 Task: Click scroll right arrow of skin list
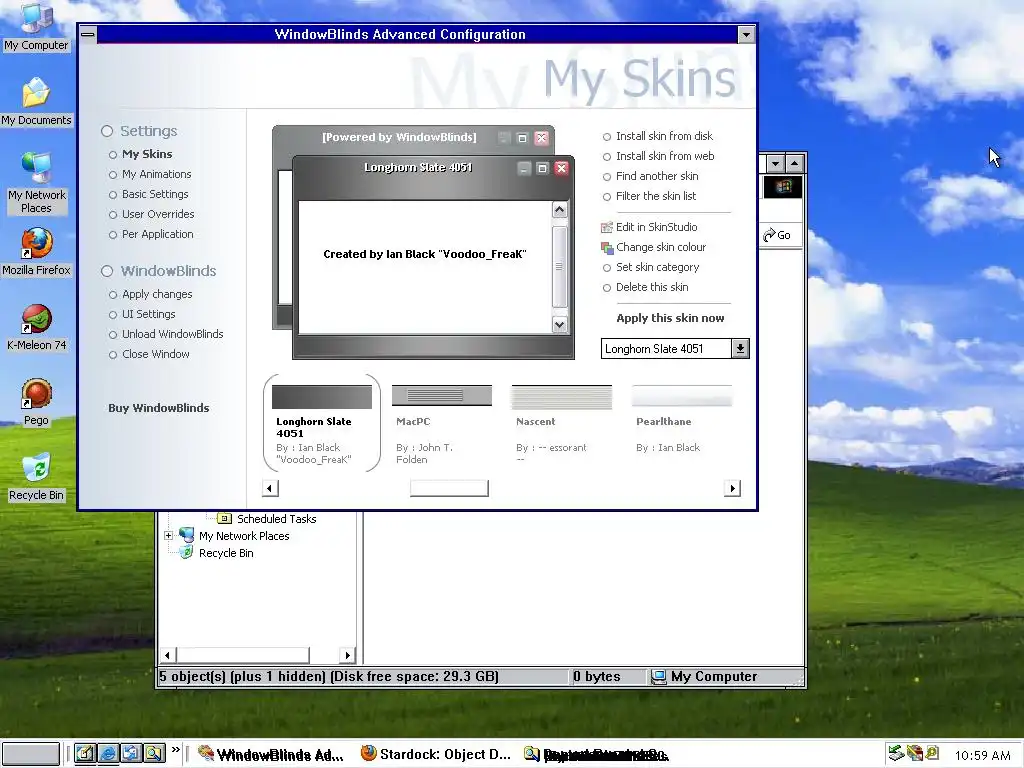[732, 488]
